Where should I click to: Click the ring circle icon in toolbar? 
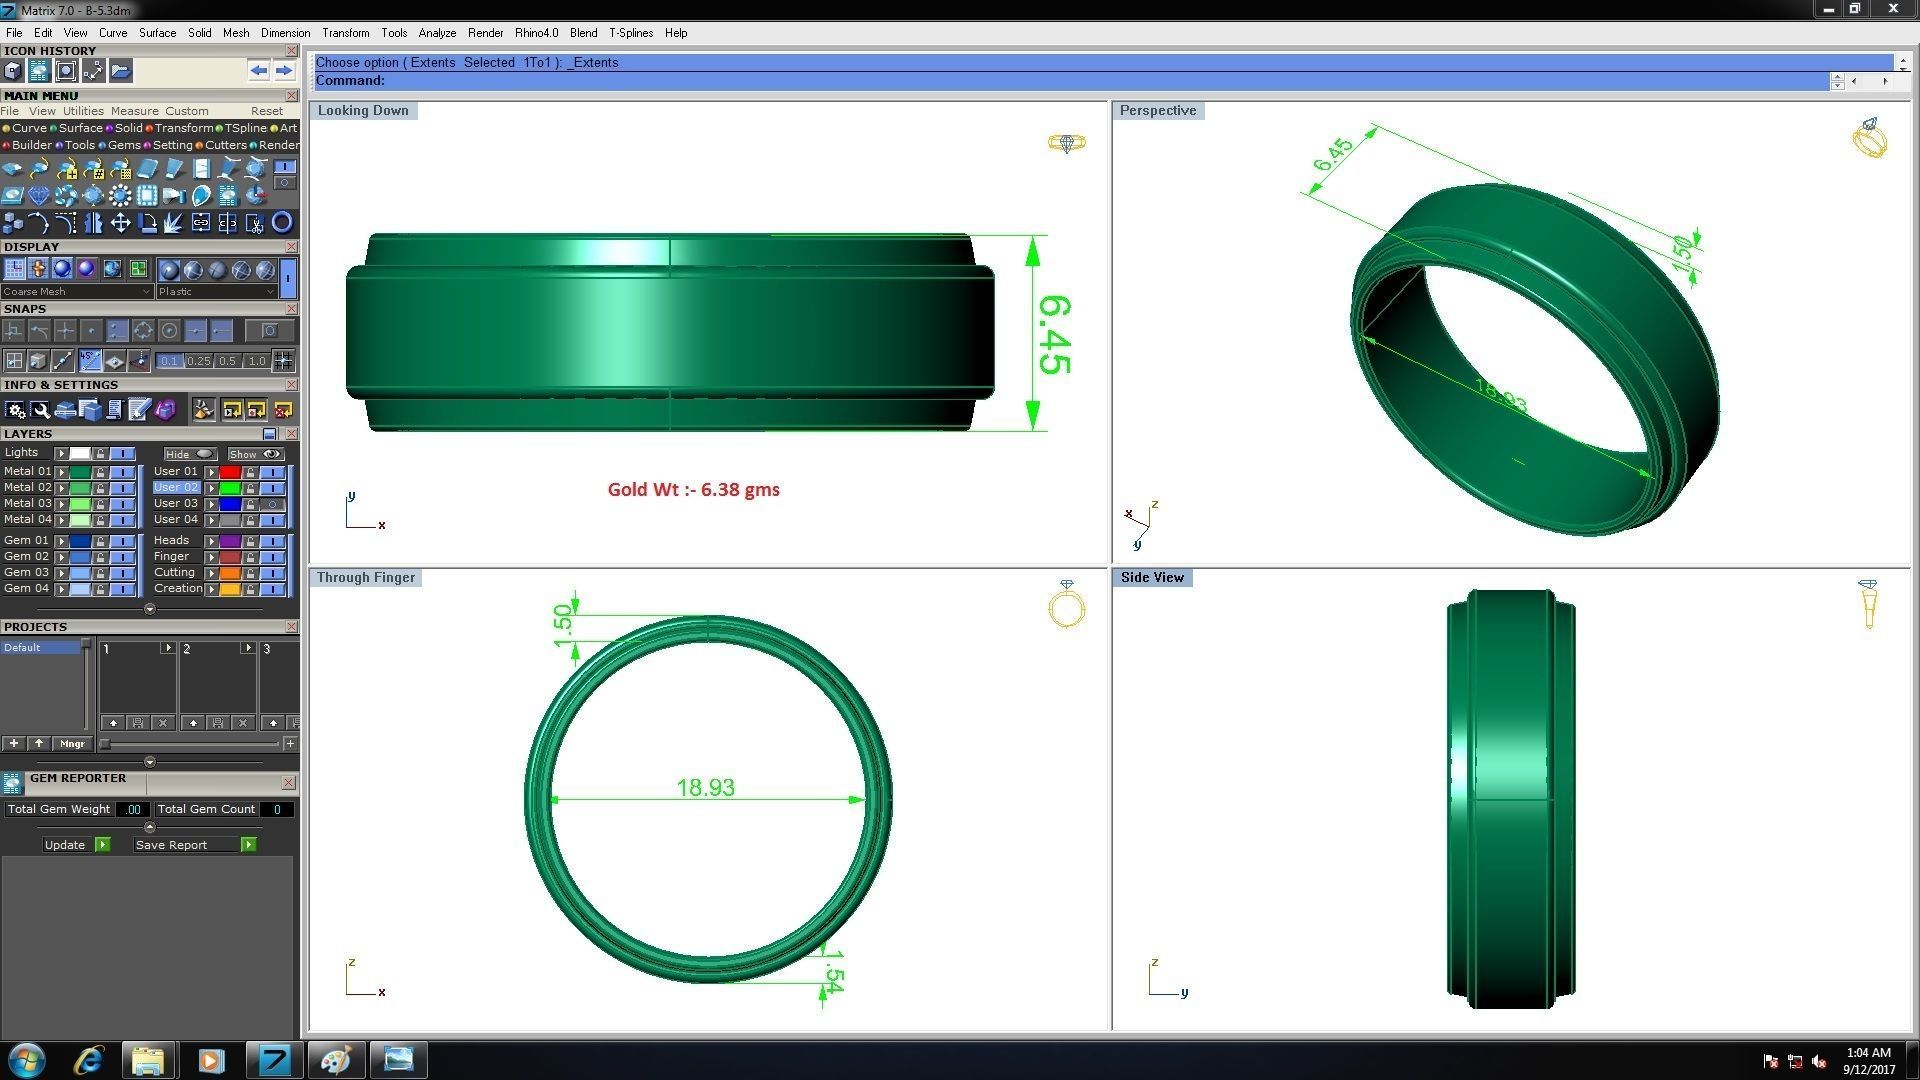(282, 223)
